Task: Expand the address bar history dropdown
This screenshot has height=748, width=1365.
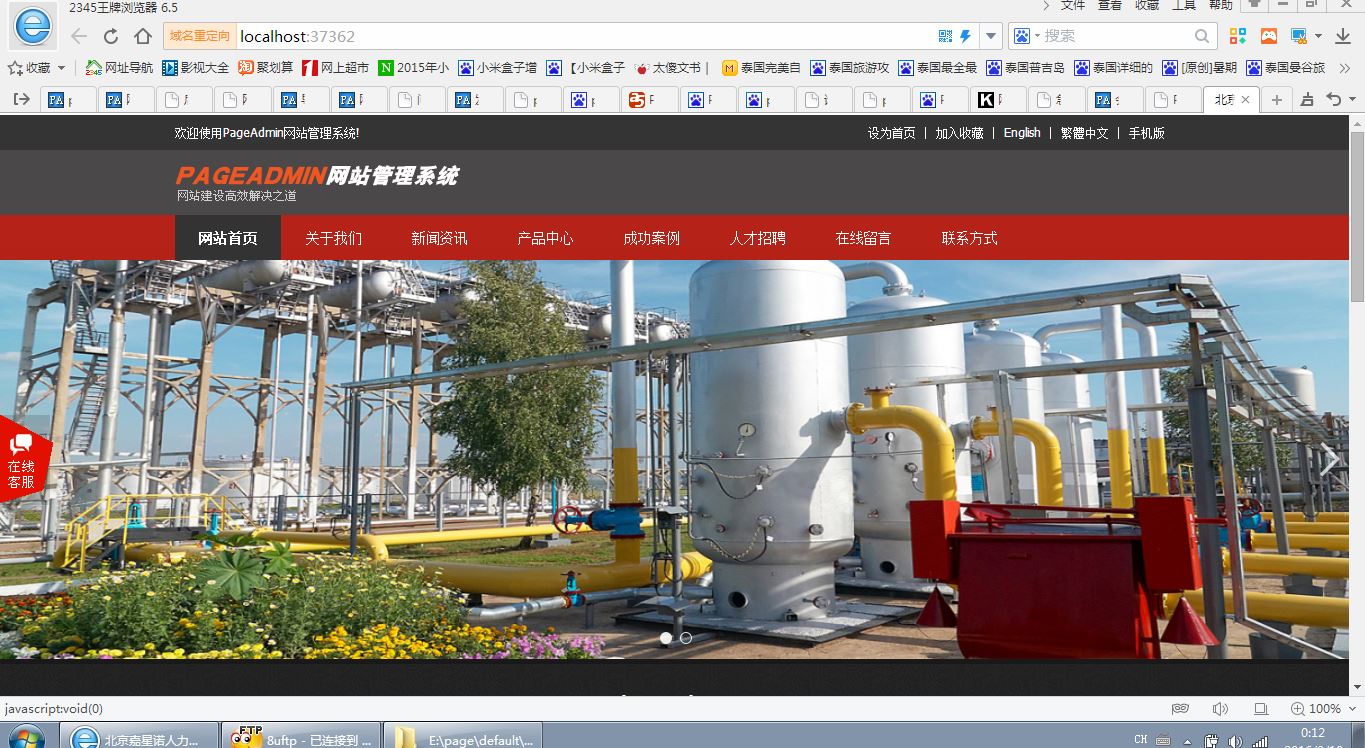Action: (991, 36)
